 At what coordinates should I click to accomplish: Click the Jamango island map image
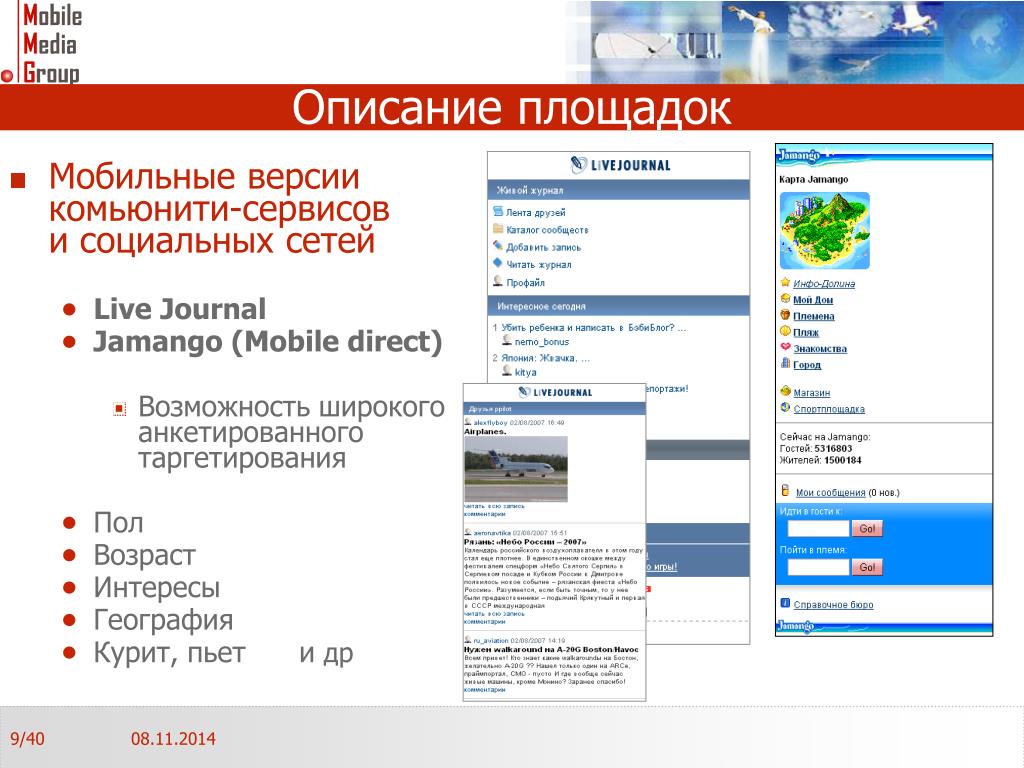825,231
